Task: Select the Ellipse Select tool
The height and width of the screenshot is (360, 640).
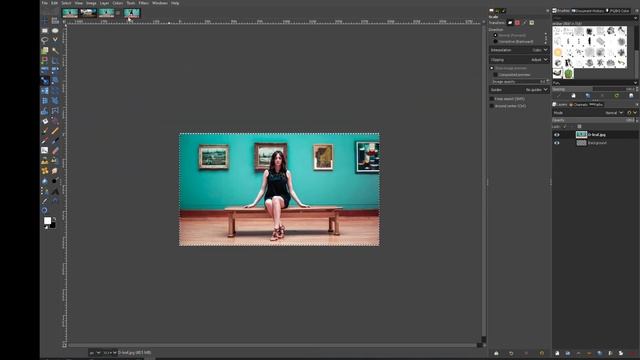Action: (55, 30)
